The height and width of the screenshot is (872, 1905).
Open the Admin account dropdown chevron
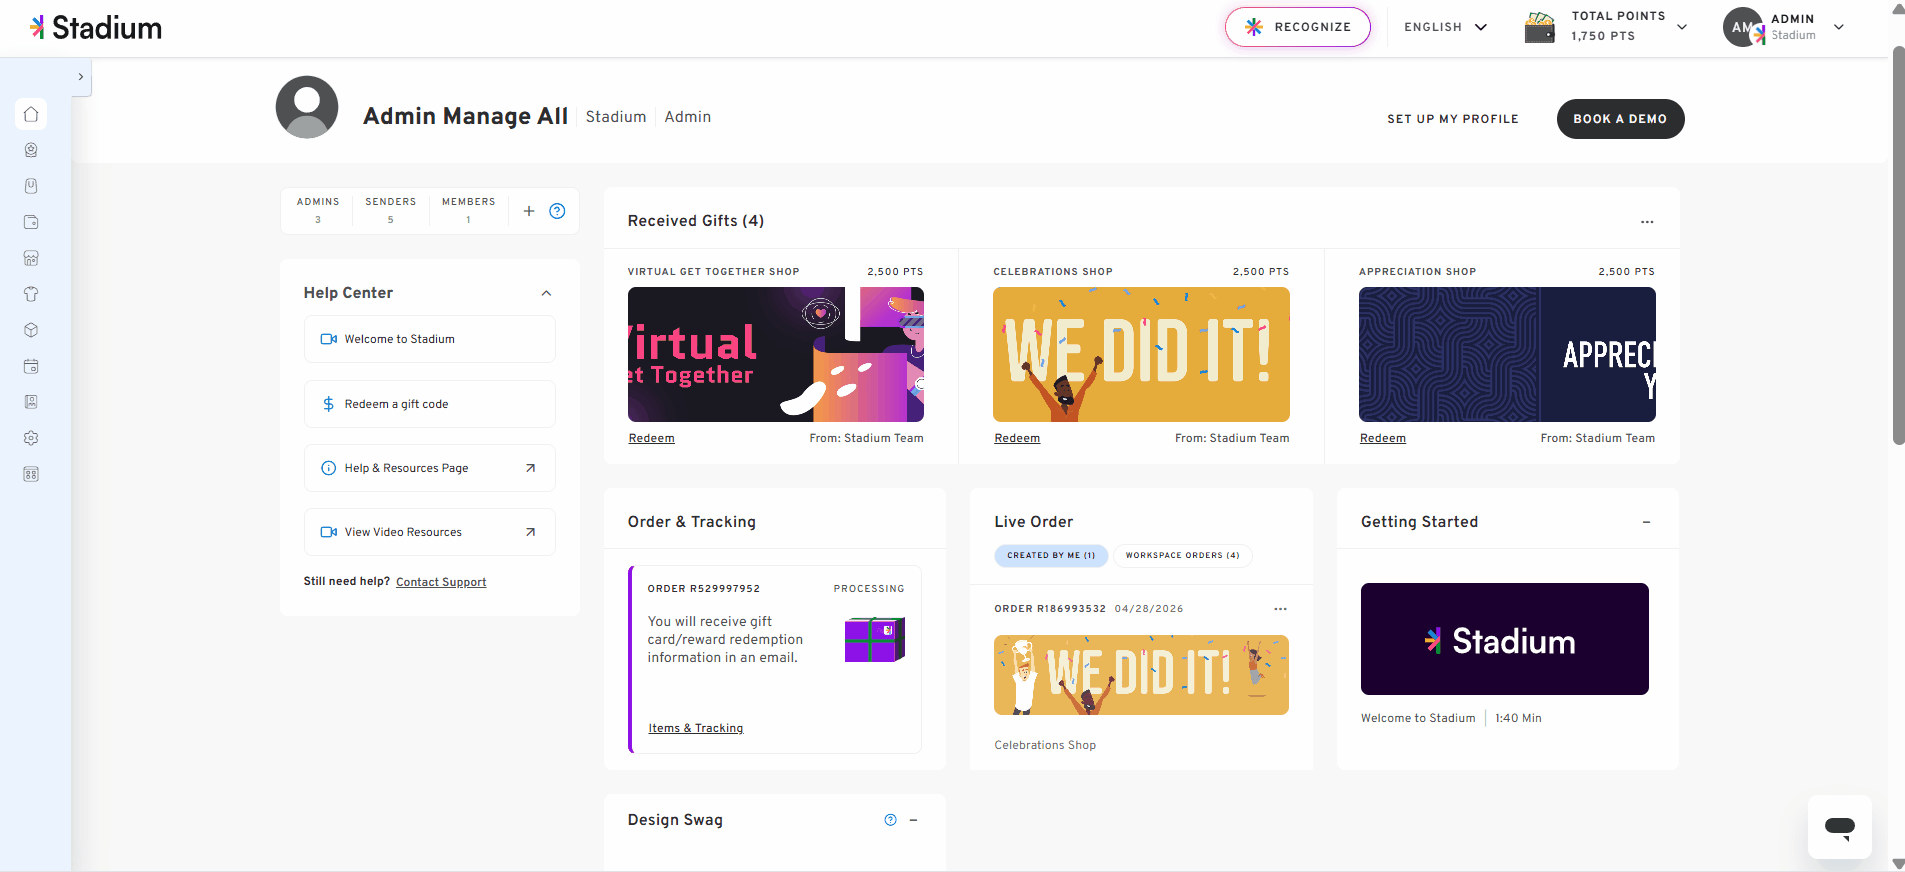point(1839,27)
